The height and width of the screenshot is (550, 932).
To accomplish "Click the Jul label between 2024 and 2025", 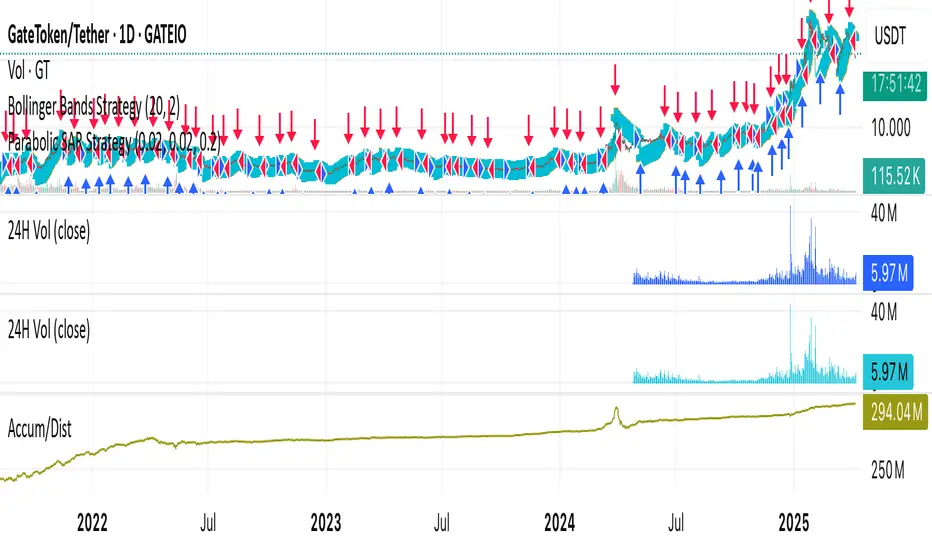I will click(676, 523).
